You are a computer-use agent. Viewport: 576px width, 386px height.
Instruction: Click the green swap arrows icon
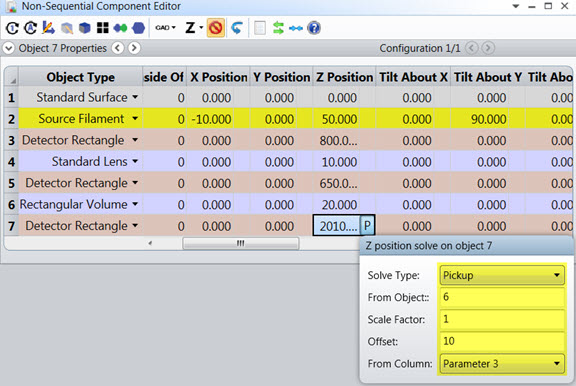(x=278, y=28)
